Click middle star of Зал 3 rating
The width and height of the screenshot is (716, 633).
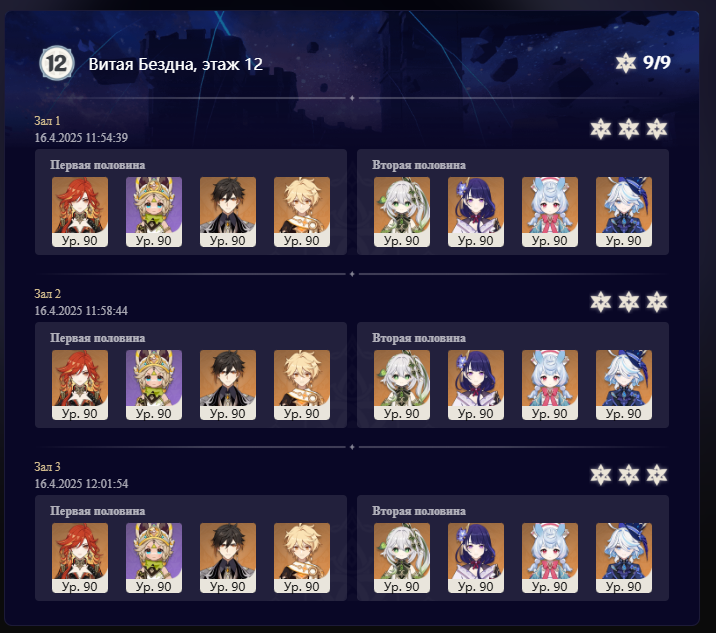point(629,475)
